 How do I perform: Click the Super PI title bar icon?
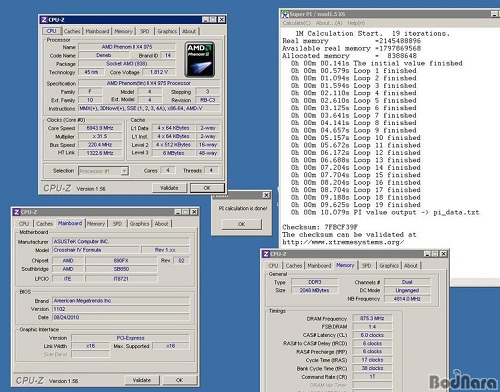pos(285,14)
